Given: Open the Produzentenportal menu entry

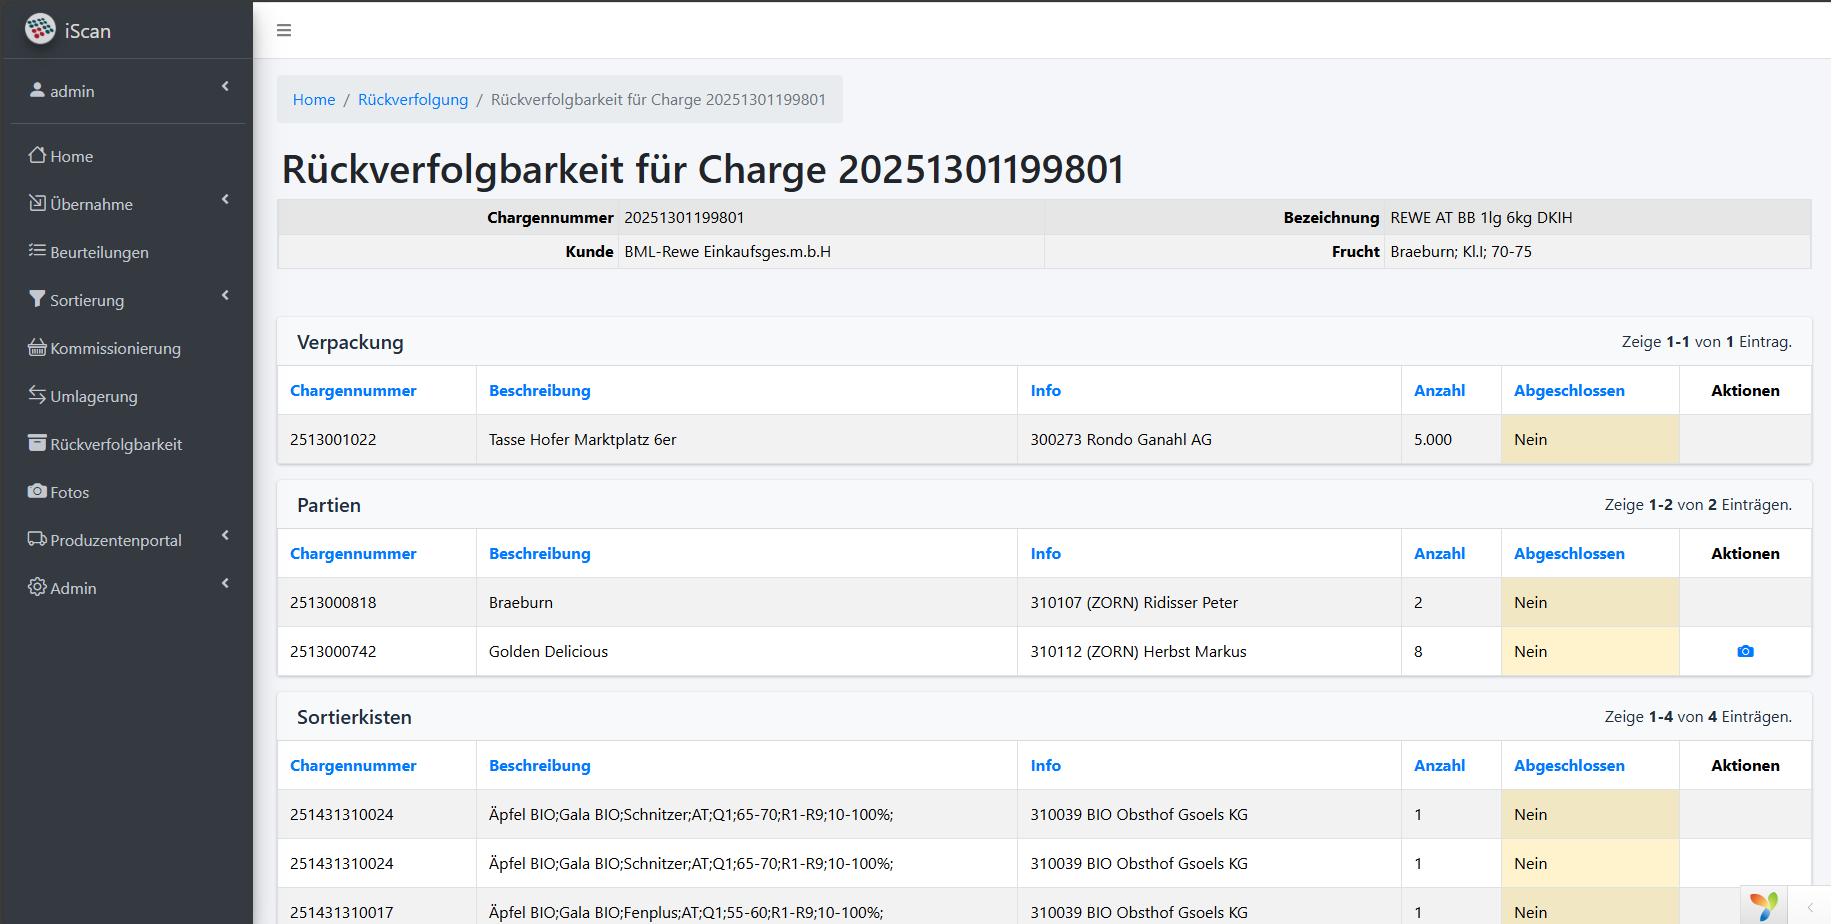Looking at the screenshot, I should pyautogui.click(x=116, y=540).
